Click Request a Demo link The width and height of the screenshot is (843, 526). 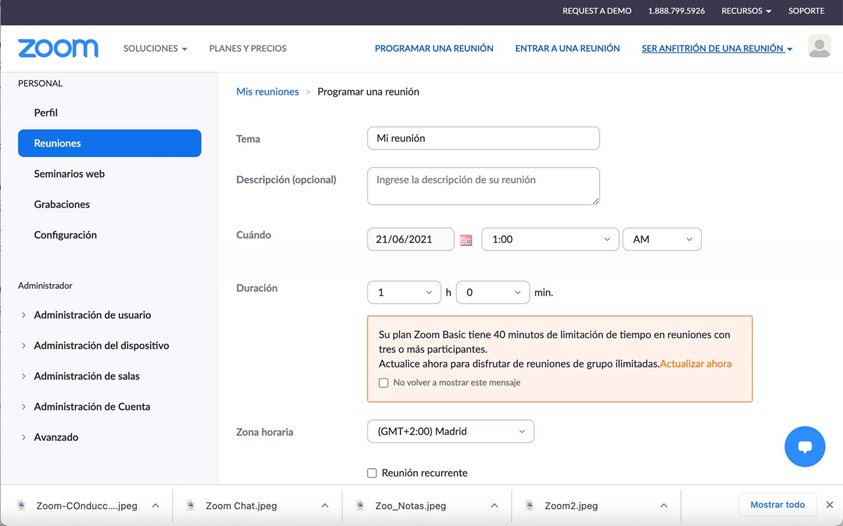coord(597,11)
